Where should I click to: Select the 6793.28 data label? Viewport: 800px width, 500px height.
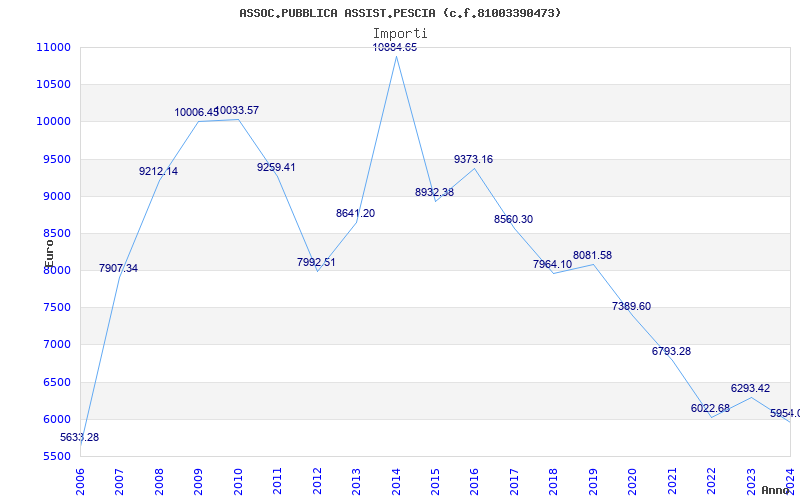tap(671, 352)
